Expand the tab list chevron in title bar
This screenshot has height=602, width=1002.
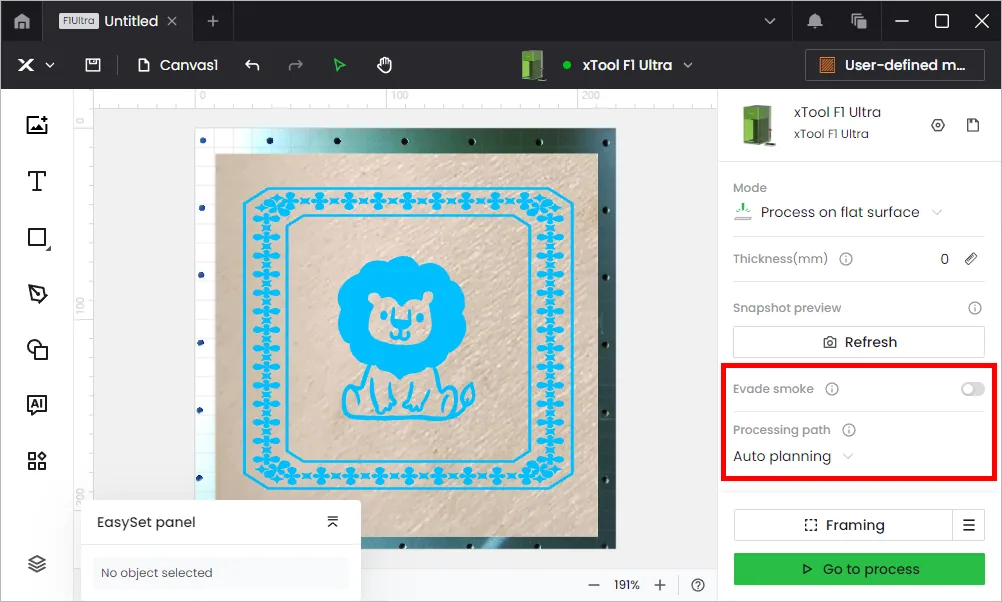(x=770, y=21)
